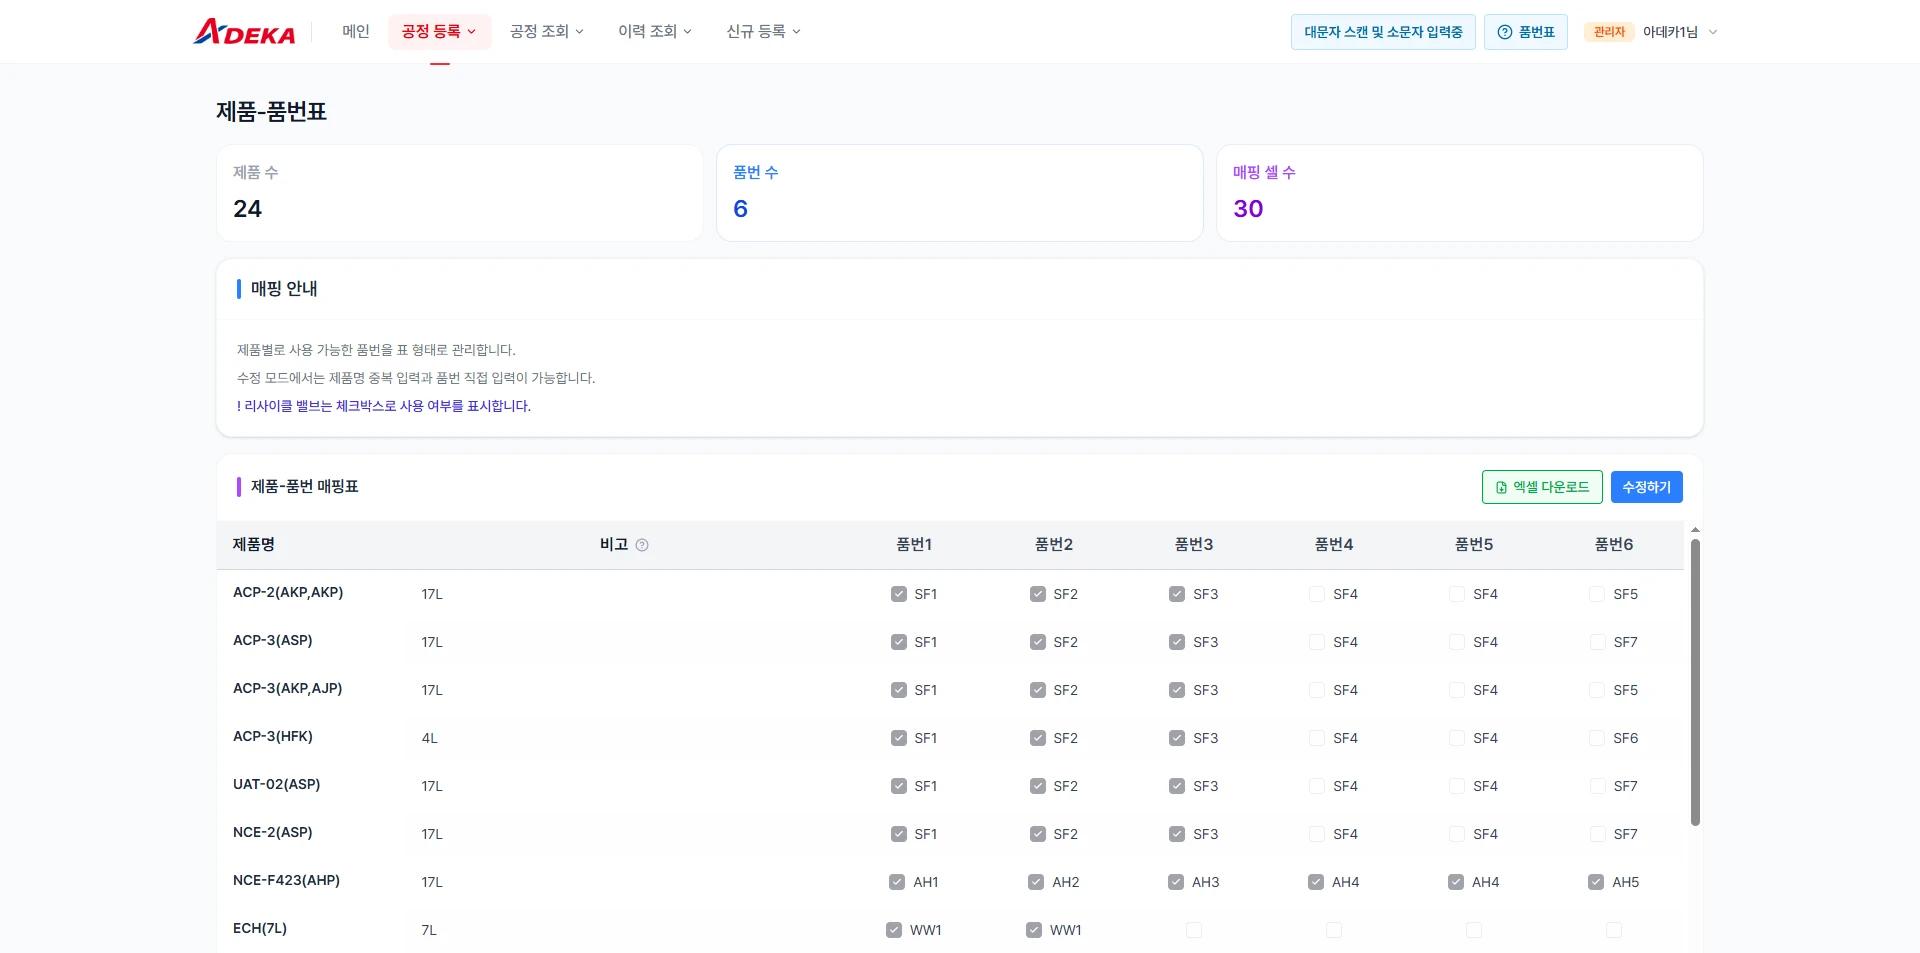Viewport: 1920px width, 953px height.
Task: Click product name NCE-F423(AHP)
Action: tap(286, 880)
